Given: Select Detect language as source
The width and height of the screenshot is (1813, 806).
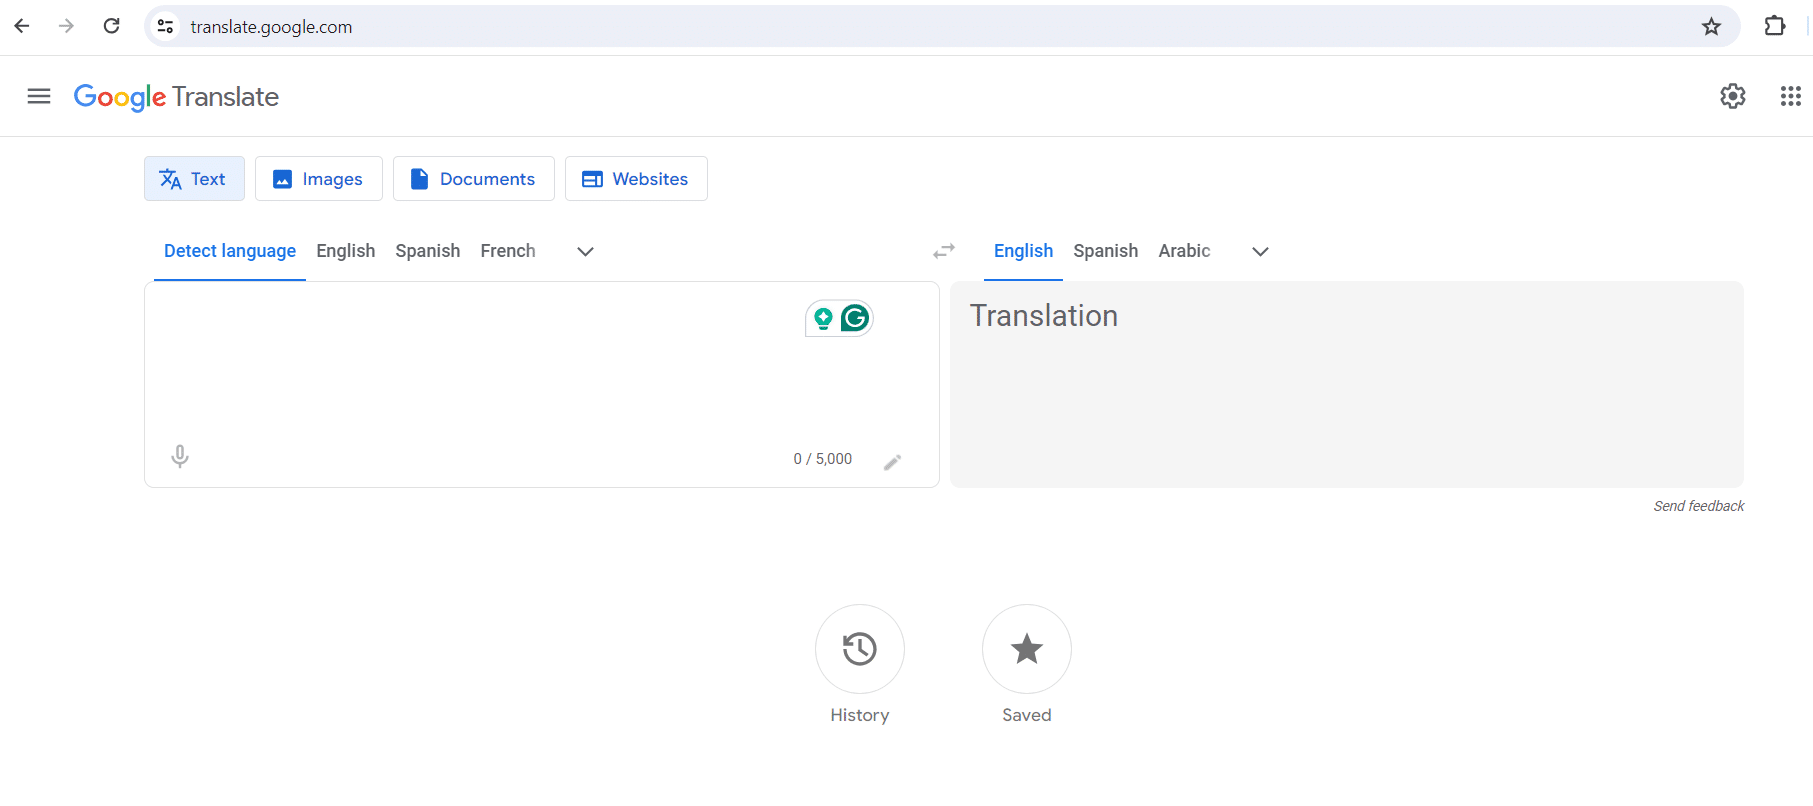Looking at the screenshot, I should (230, 251).
